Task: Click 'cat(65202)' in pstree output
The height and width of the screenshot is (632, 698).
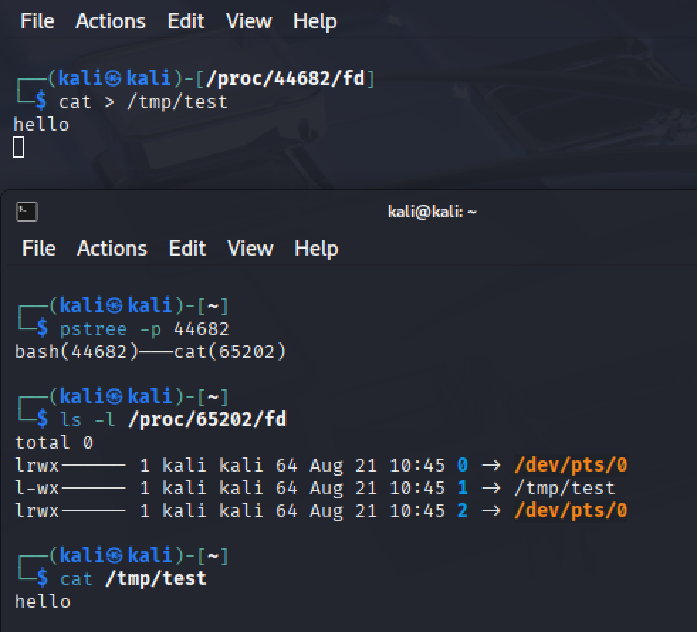Action: [230, 352]
